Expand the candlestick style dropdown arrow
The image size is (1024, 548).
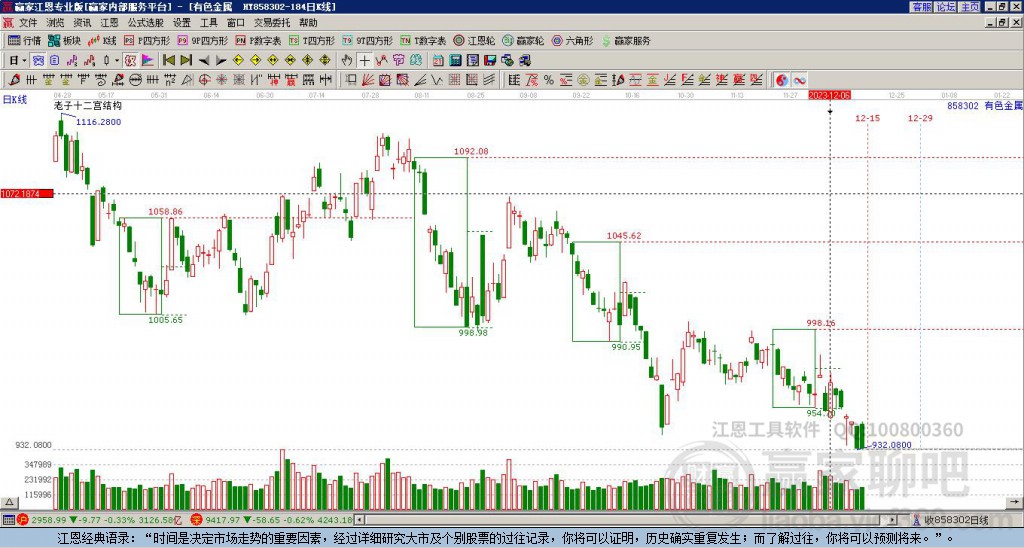[x=117, y=61]
